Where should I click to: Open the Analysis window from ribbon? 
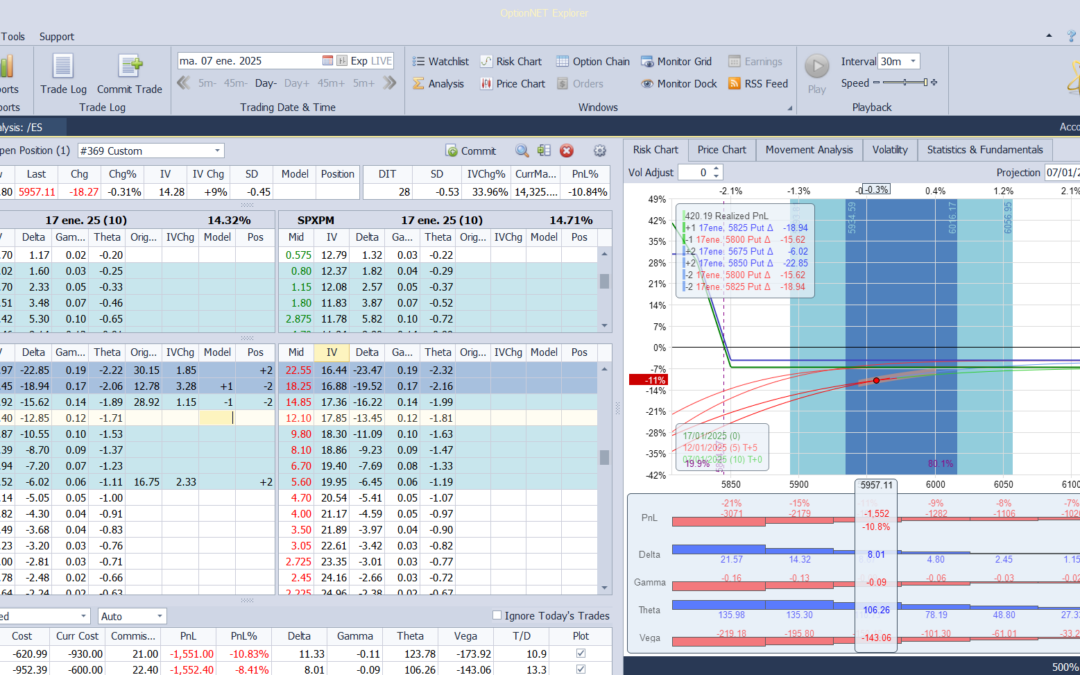pyautogui.click(x=438, y=83)
